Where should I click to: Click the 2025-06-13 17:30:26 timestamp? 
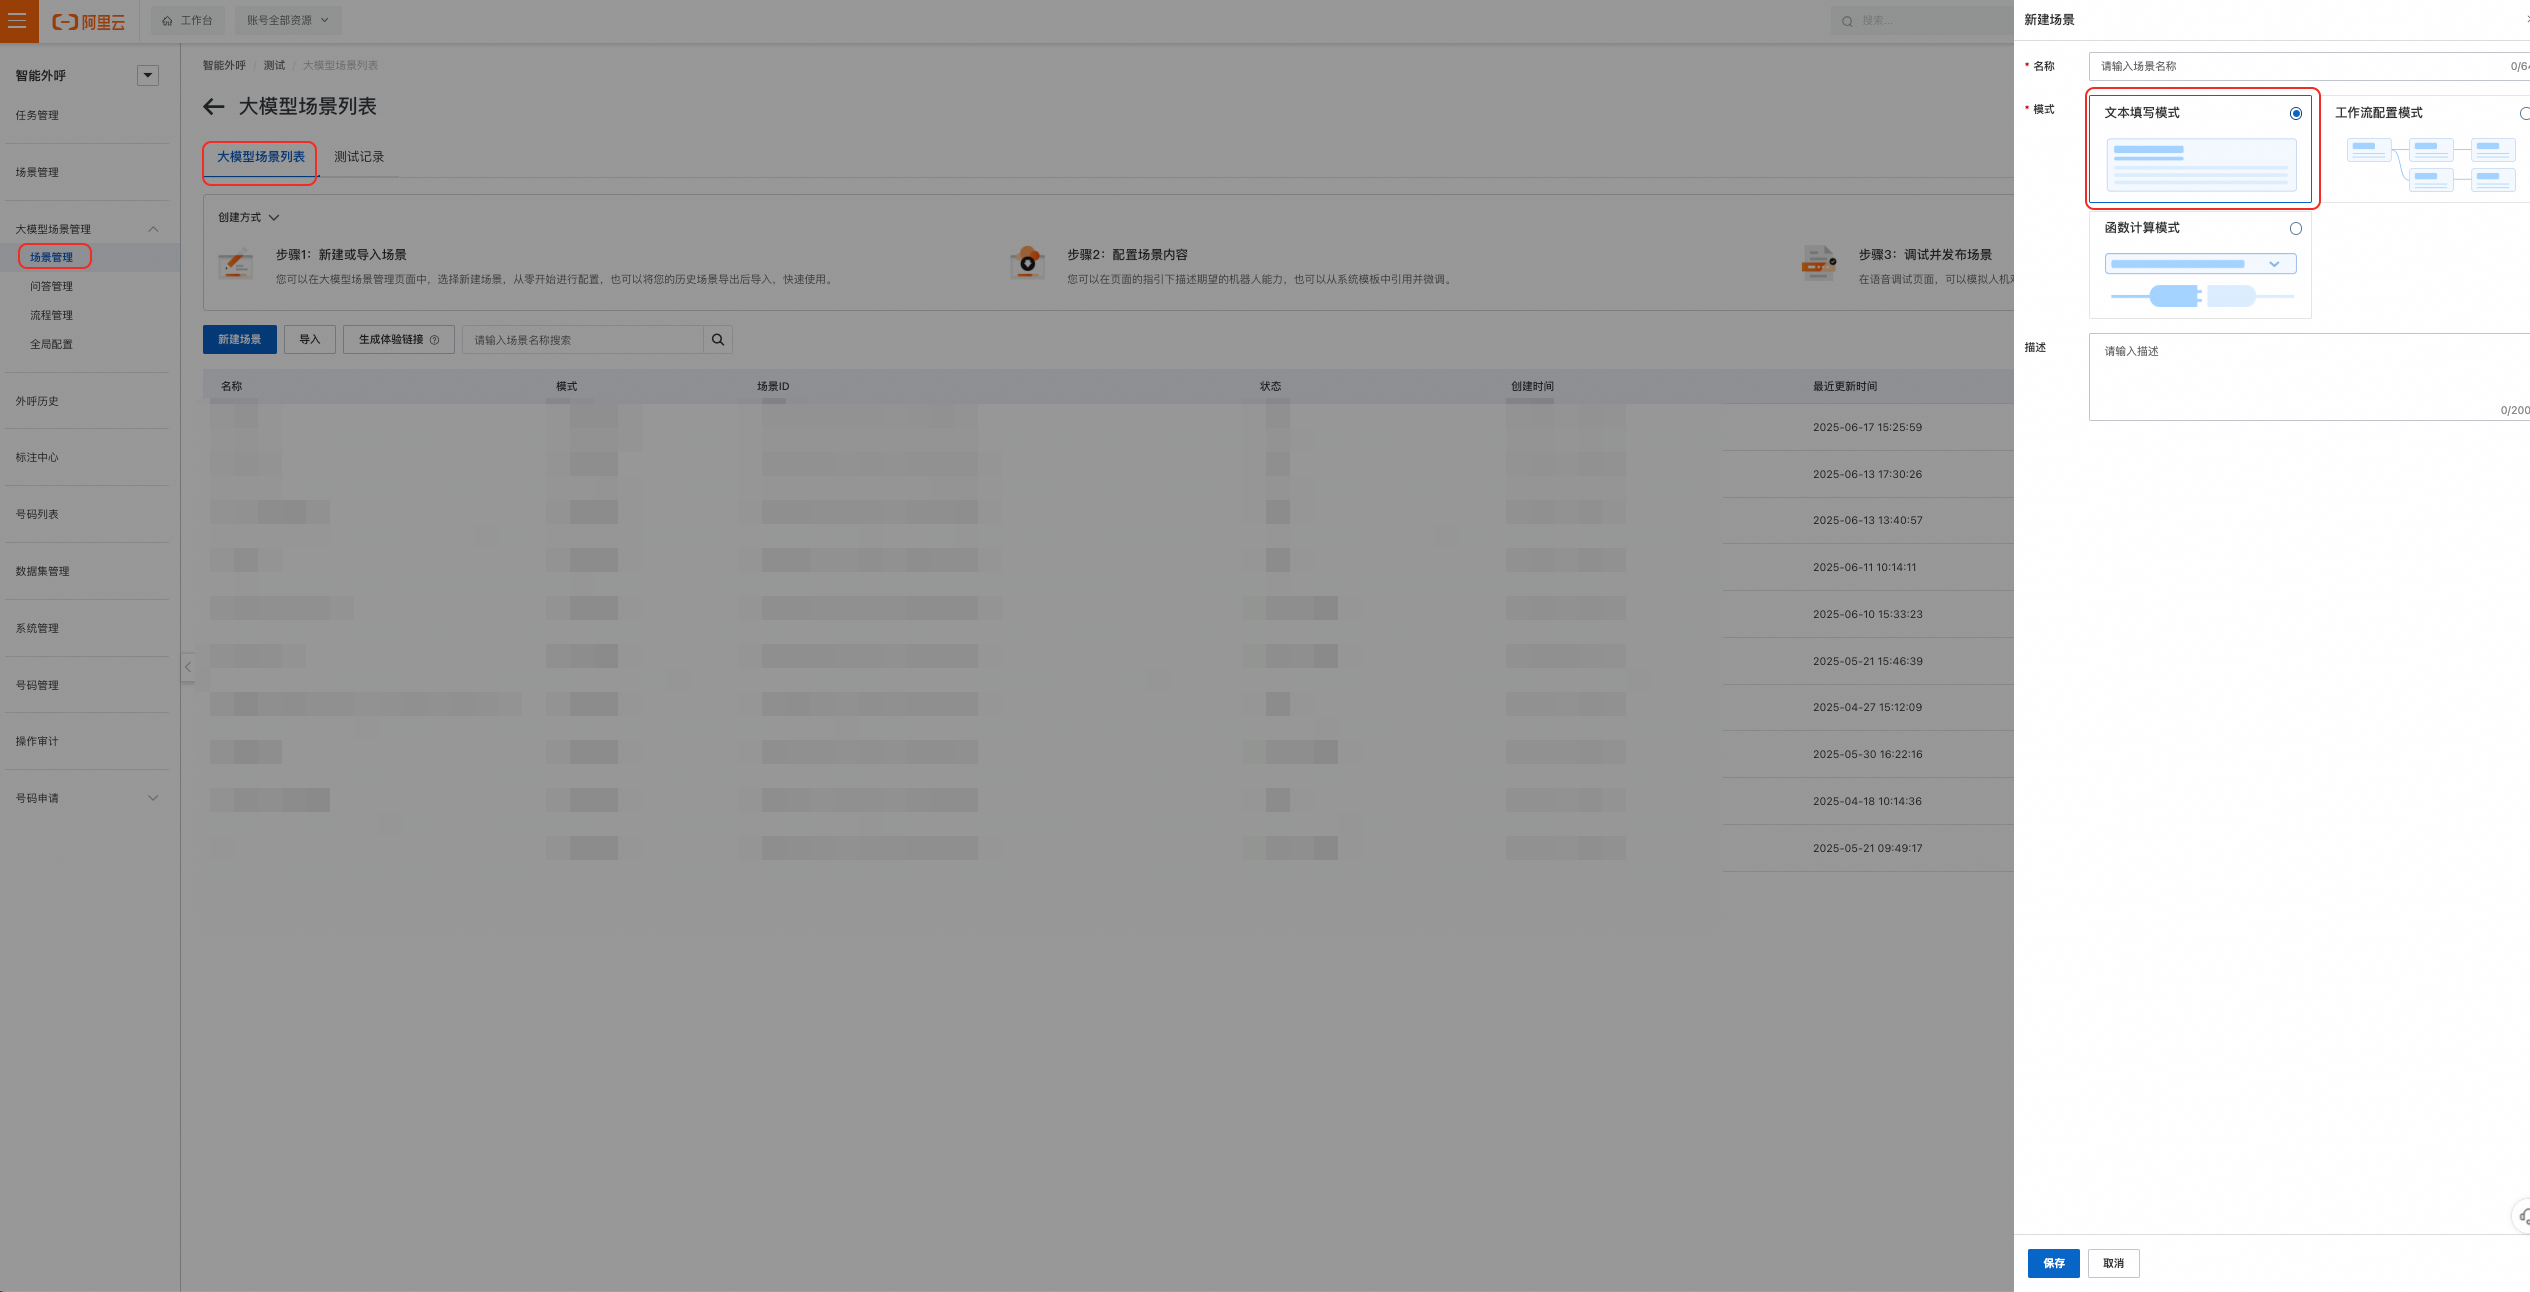[x=1867, y=474]
